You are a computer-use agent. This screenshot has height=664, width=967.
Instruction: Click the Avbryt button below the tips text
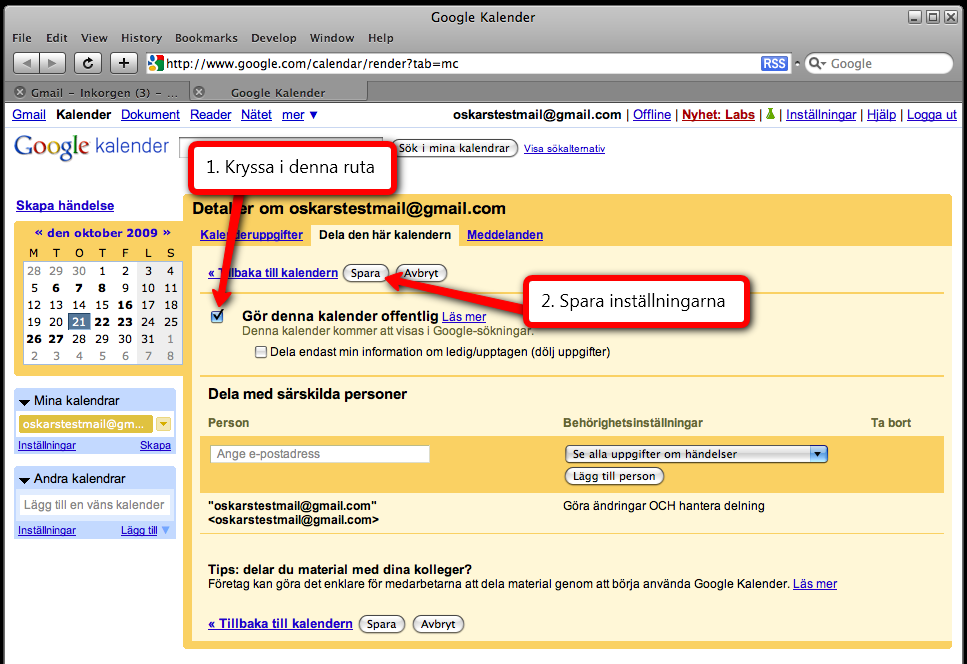pyautogui.click(x=438, y=624)
